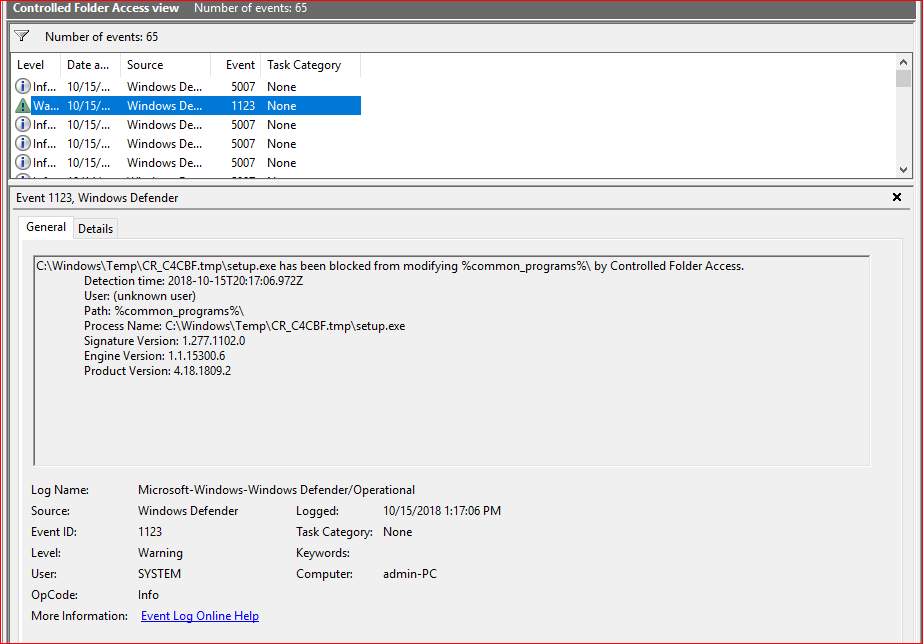Click the 'Path: %common_programs%\' line

point(164,311)
